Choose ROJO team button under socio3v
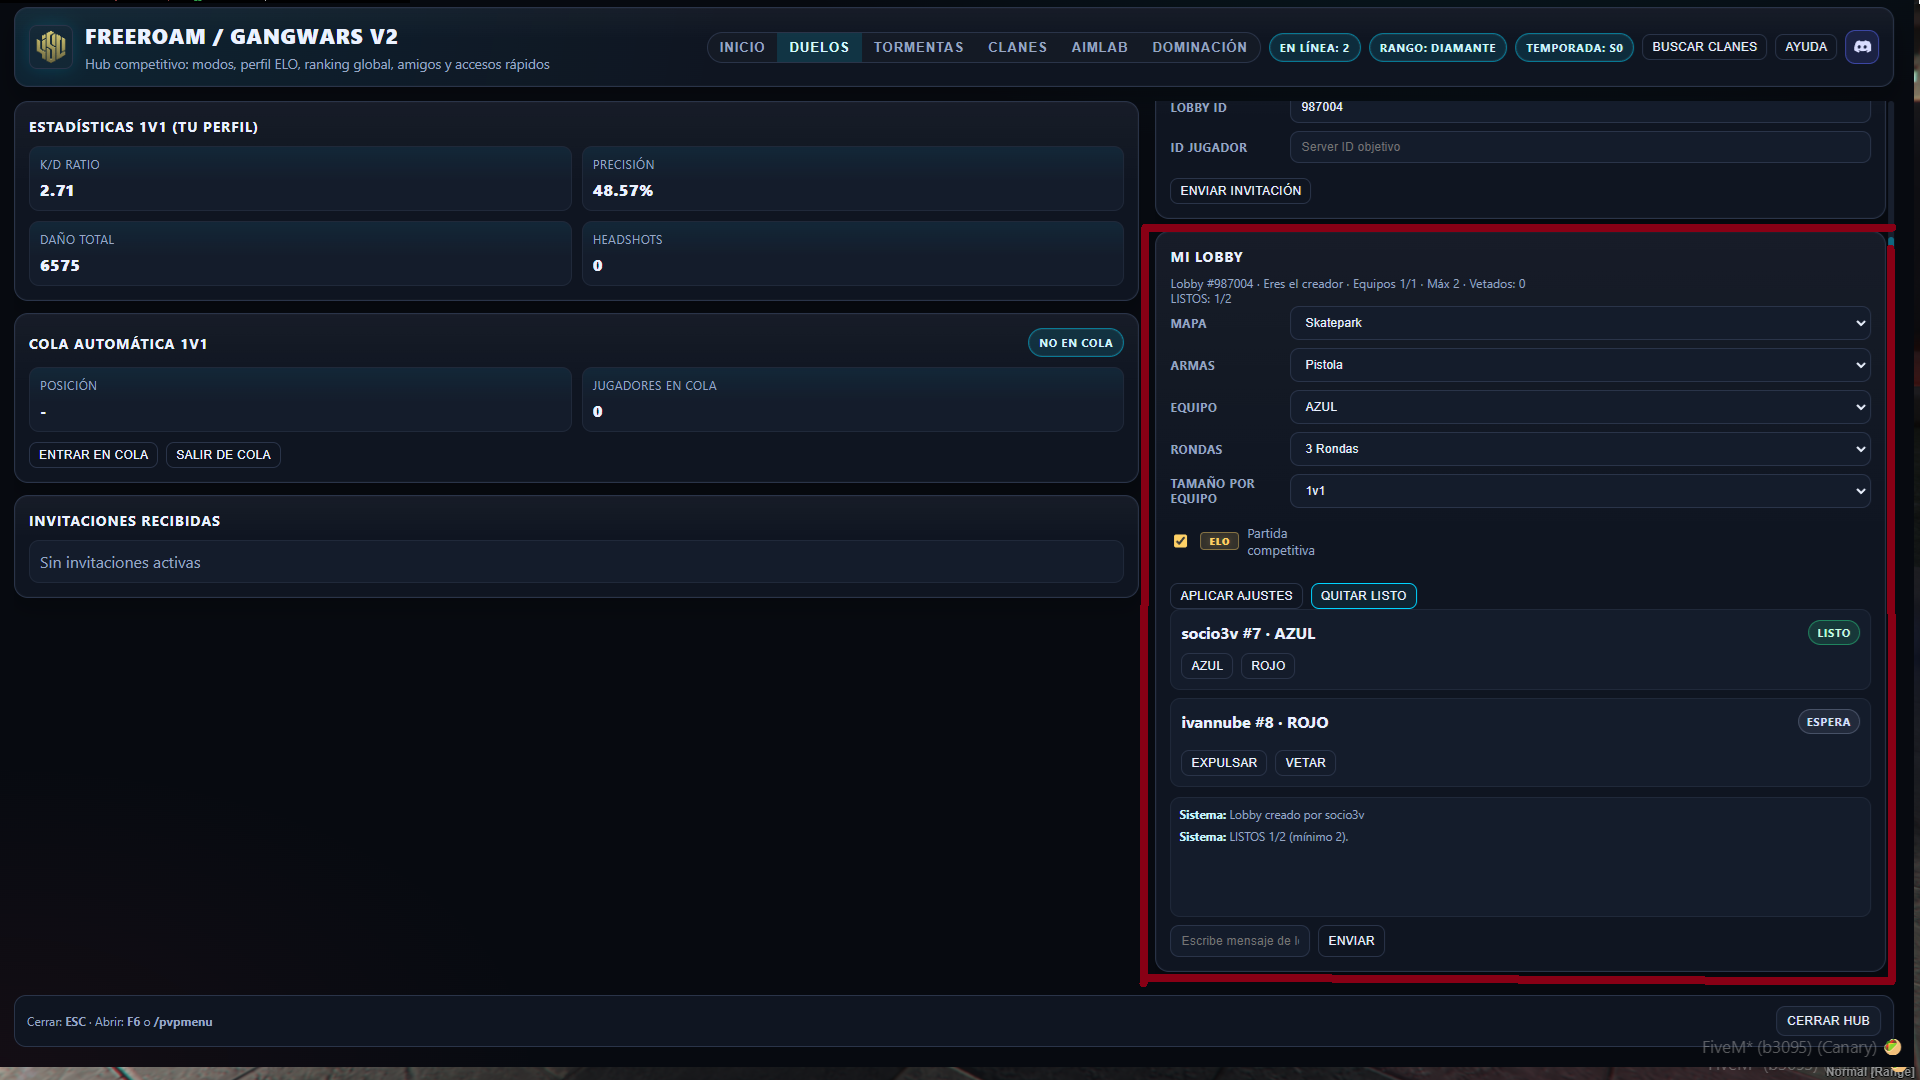 point(1267,666)
